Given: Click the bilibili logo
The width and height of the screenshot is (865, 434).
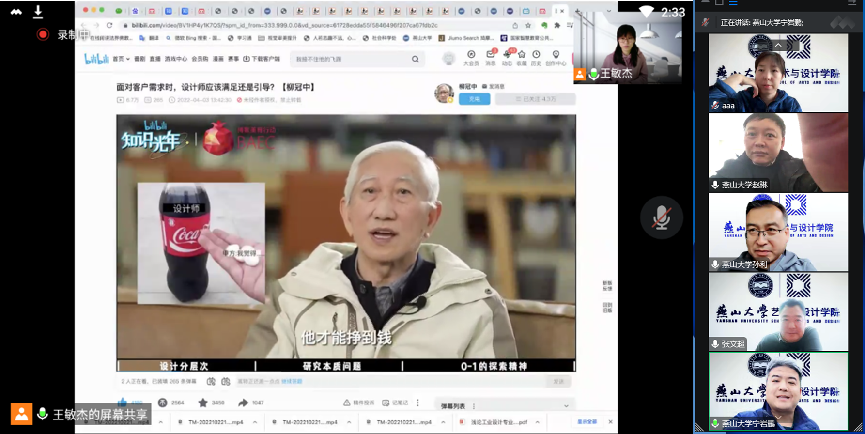Looking at the screenshot, I should (x=95, y=59).
